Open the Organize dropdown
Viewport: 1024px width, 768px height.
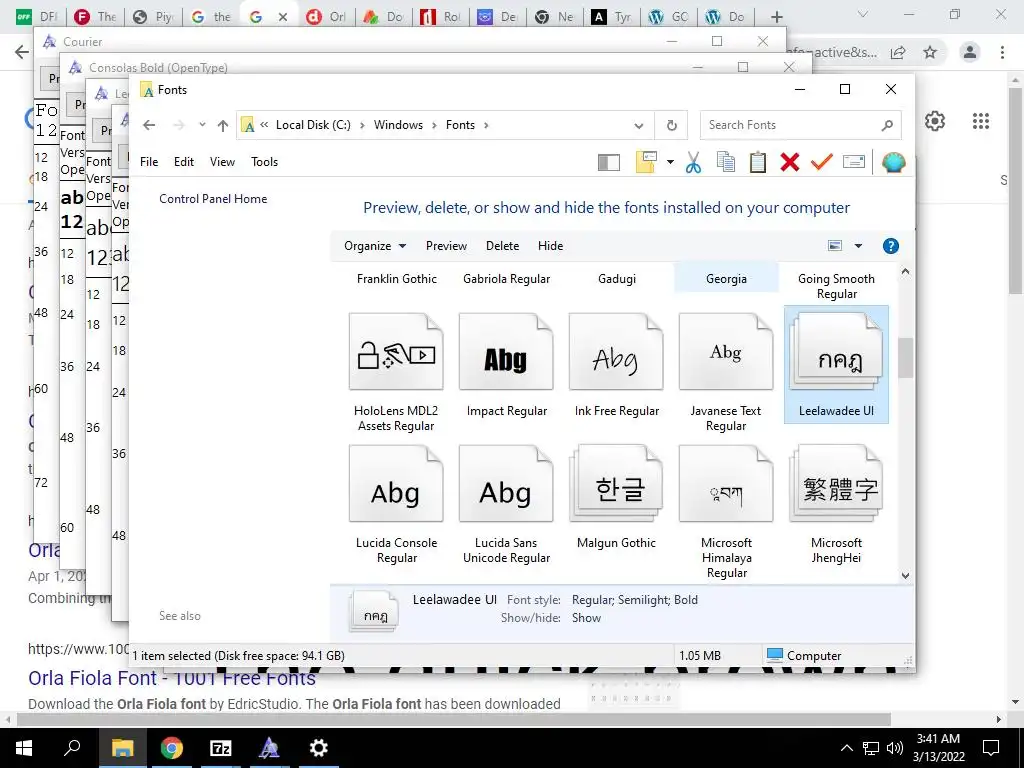375,246
